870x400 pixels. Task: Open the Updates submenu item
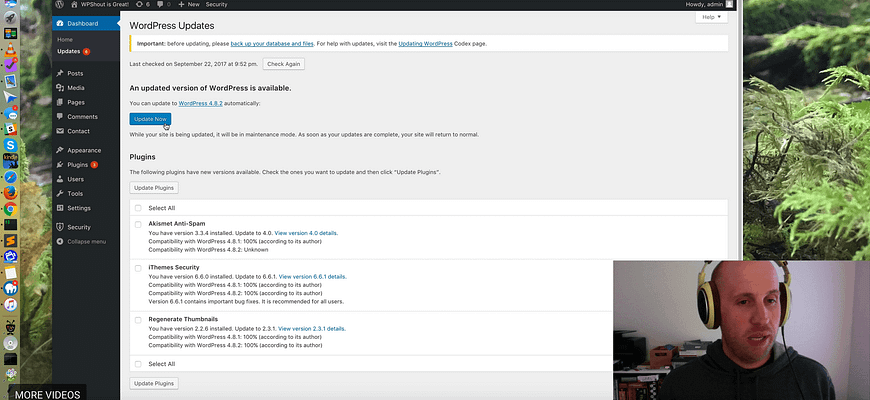(73, 52)
